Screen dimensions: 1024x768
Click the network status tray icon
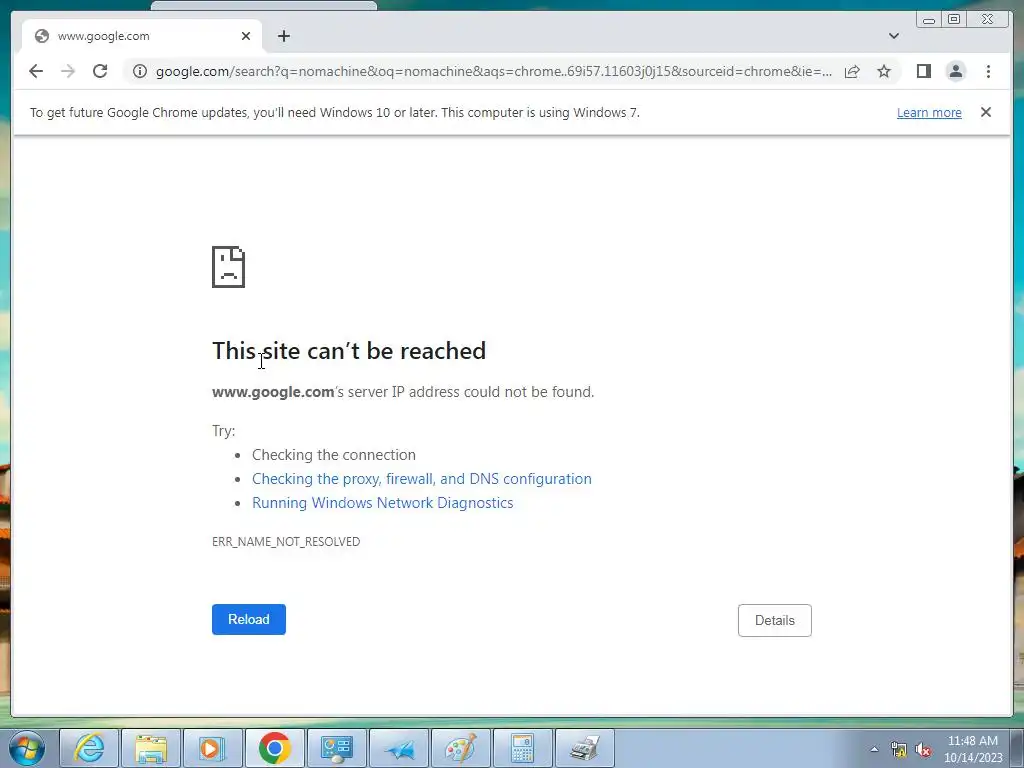(x=899, y=750)
